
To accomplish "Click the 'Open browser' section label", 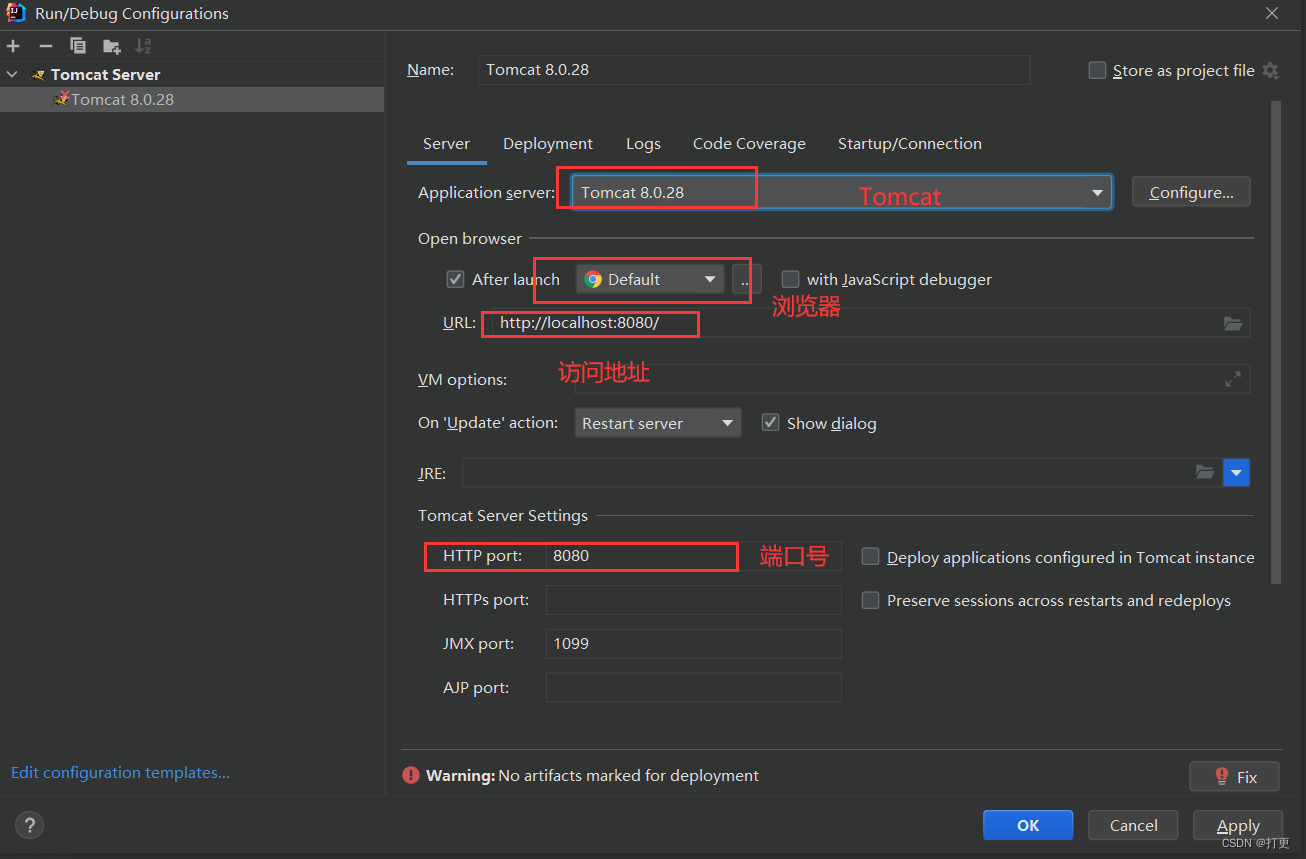I will (470, 239).
